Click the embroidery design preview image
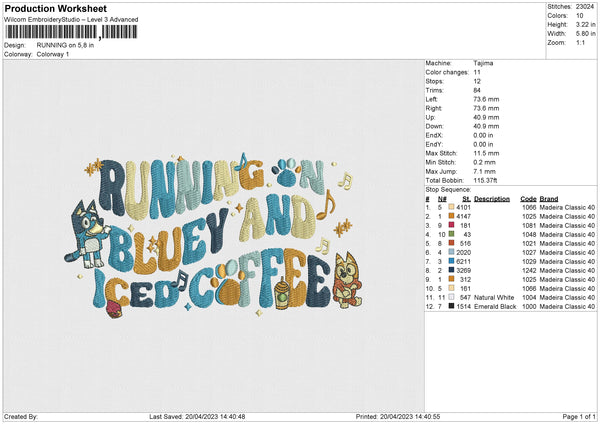The image size is (600, 424). [x=214, y=237]
